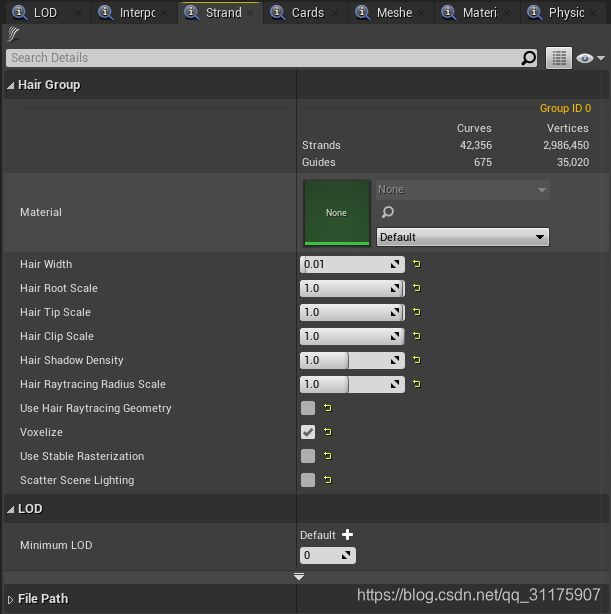The width and height of the screenshot is (611, 614).
Task: Reset Use Hair Raytracing Geometry to default
Action: 327,408
